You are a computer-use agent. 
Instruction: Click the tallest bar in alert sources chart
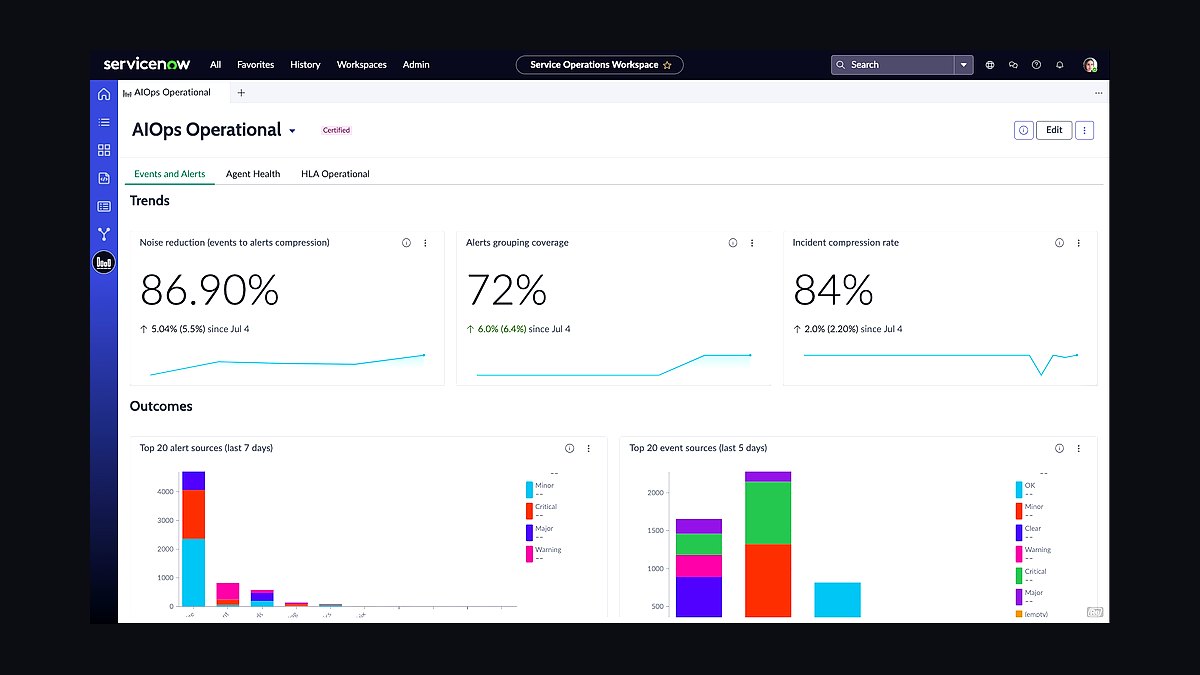click(x=193, y=538)
